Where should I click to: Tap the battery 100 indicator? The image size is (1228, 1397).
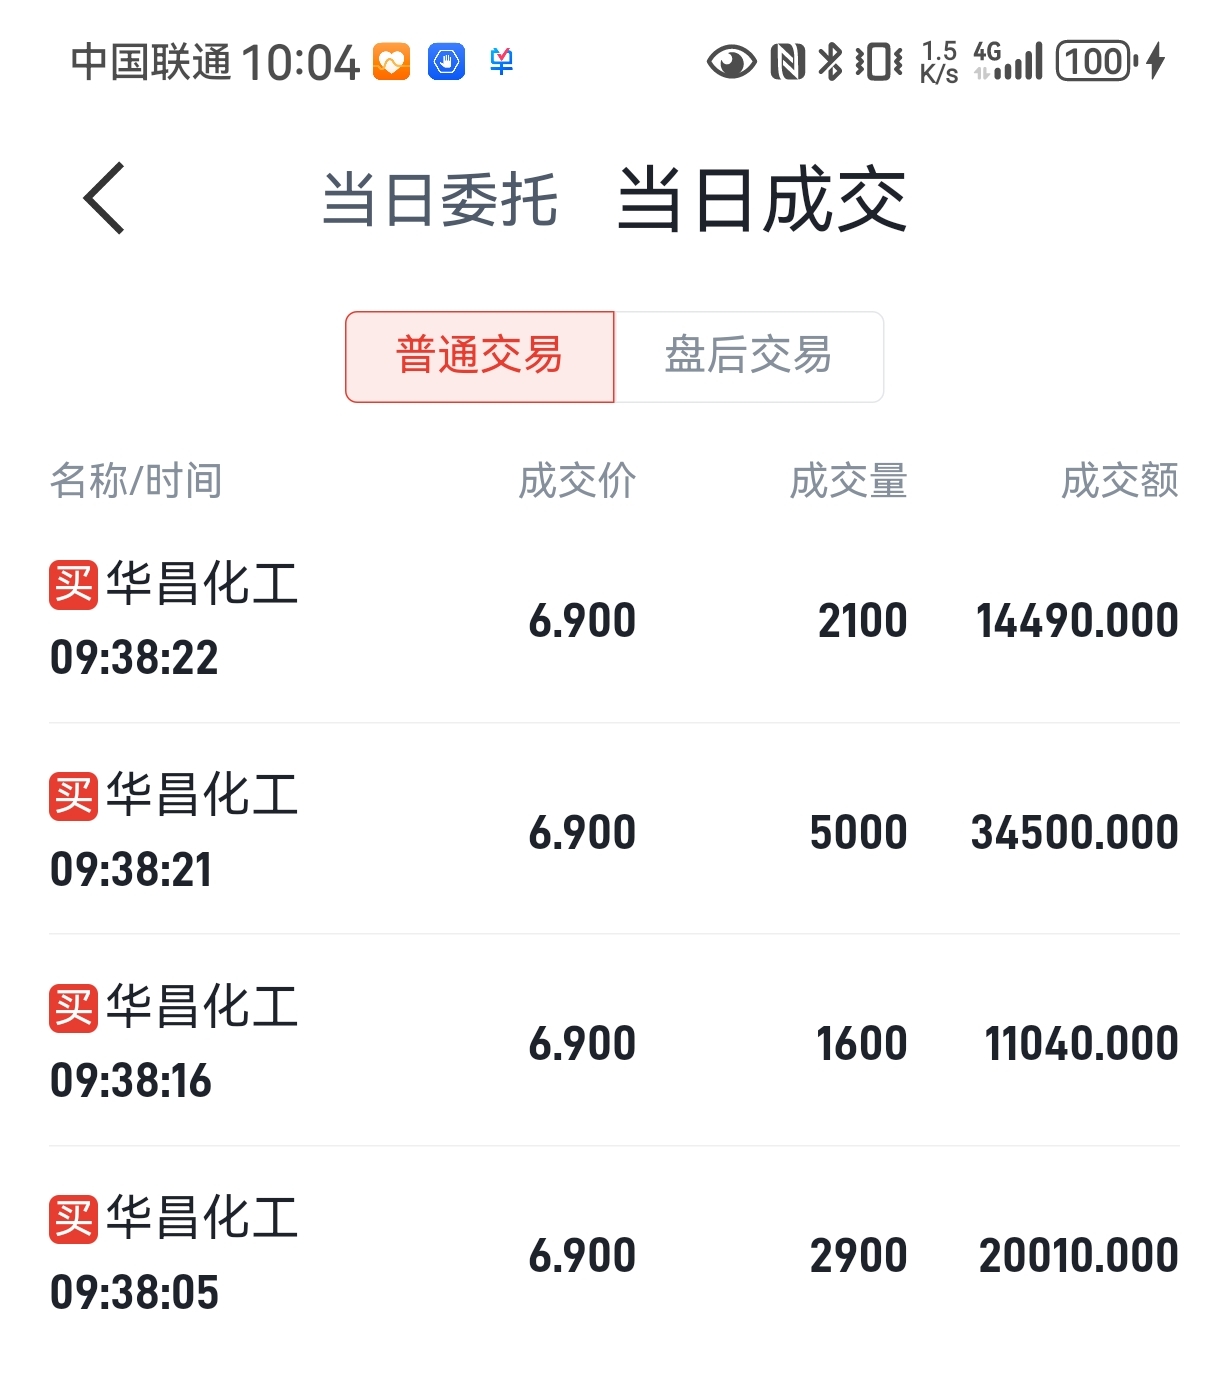click(x=1097, y=62)
